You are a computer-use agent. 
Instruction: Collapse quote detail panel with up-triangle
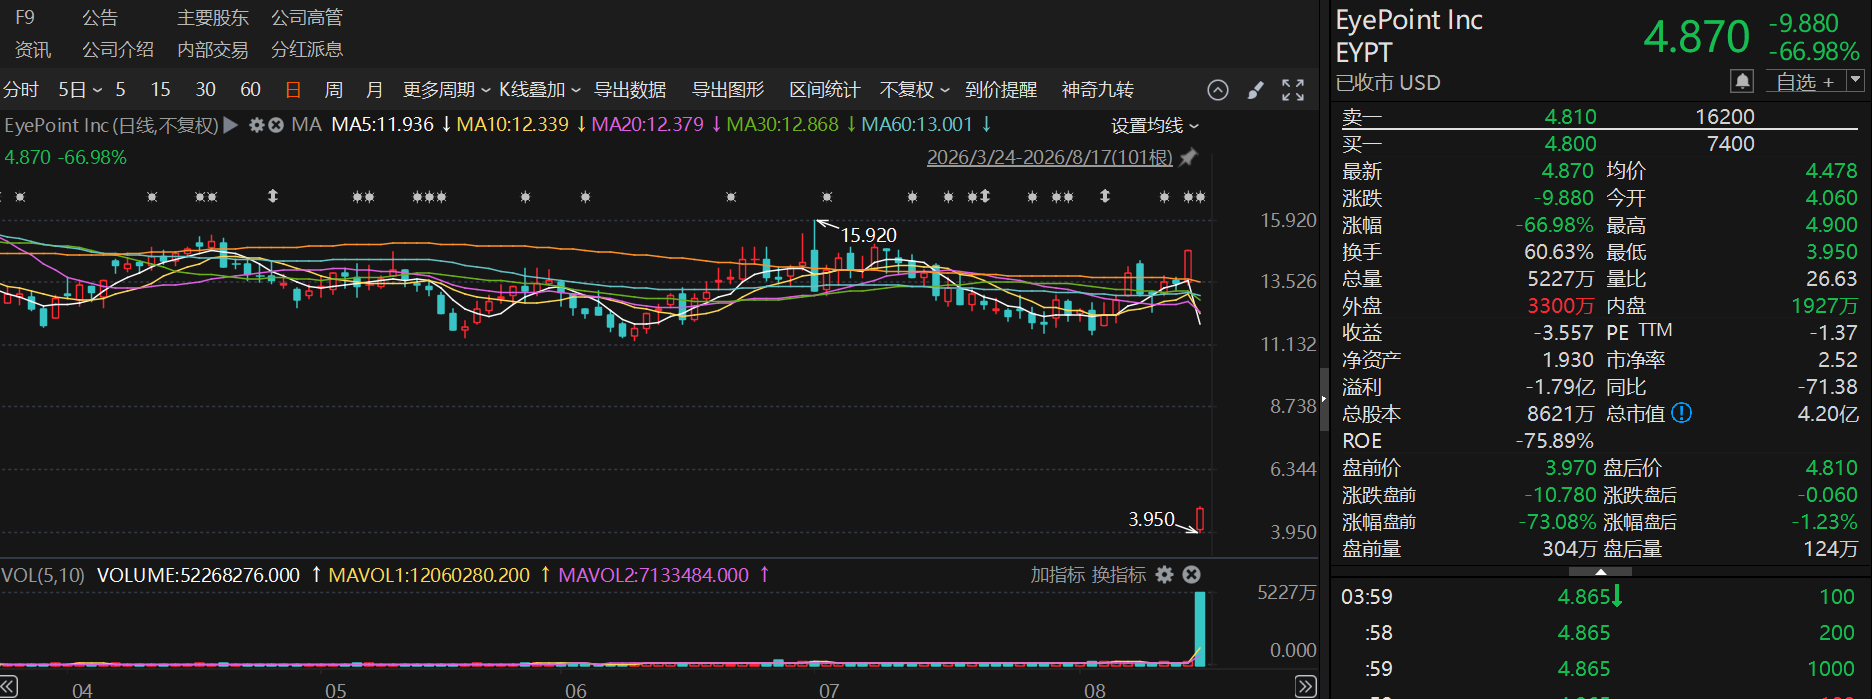pyautogui.click(x=1600, y=572)
